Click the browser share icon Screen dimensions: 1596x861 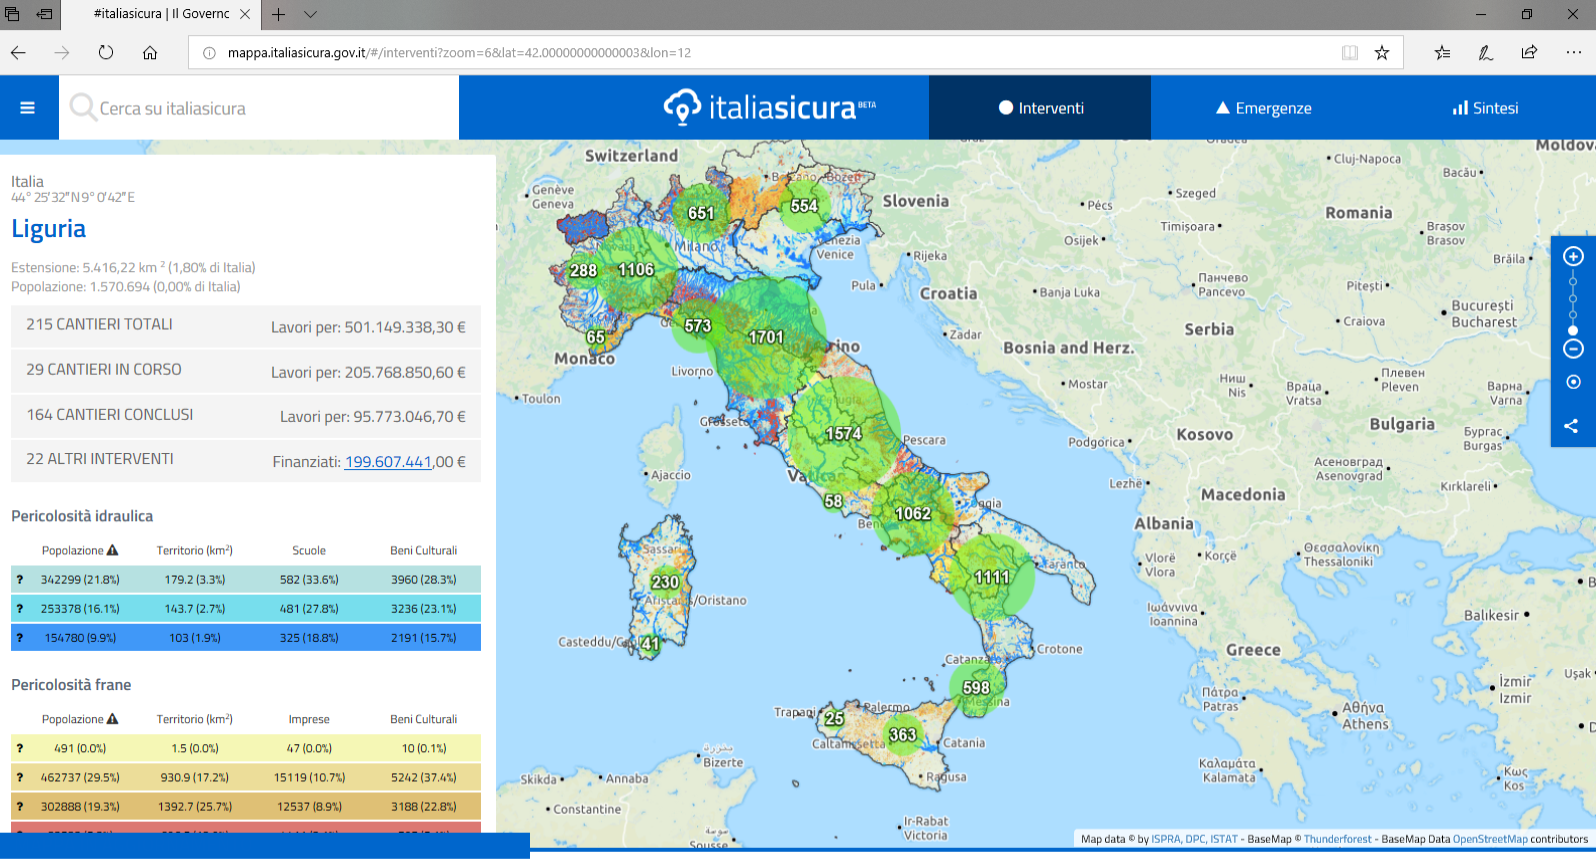[1529, 53]
